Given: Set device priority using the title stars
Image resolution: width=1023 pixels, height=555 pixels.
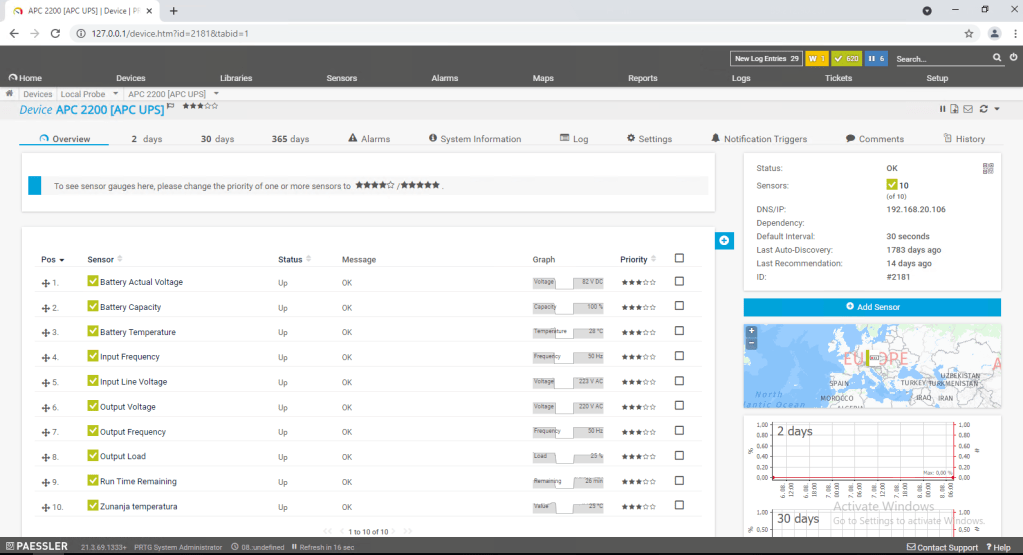Looking at the screenshot, I should point(200,106).
